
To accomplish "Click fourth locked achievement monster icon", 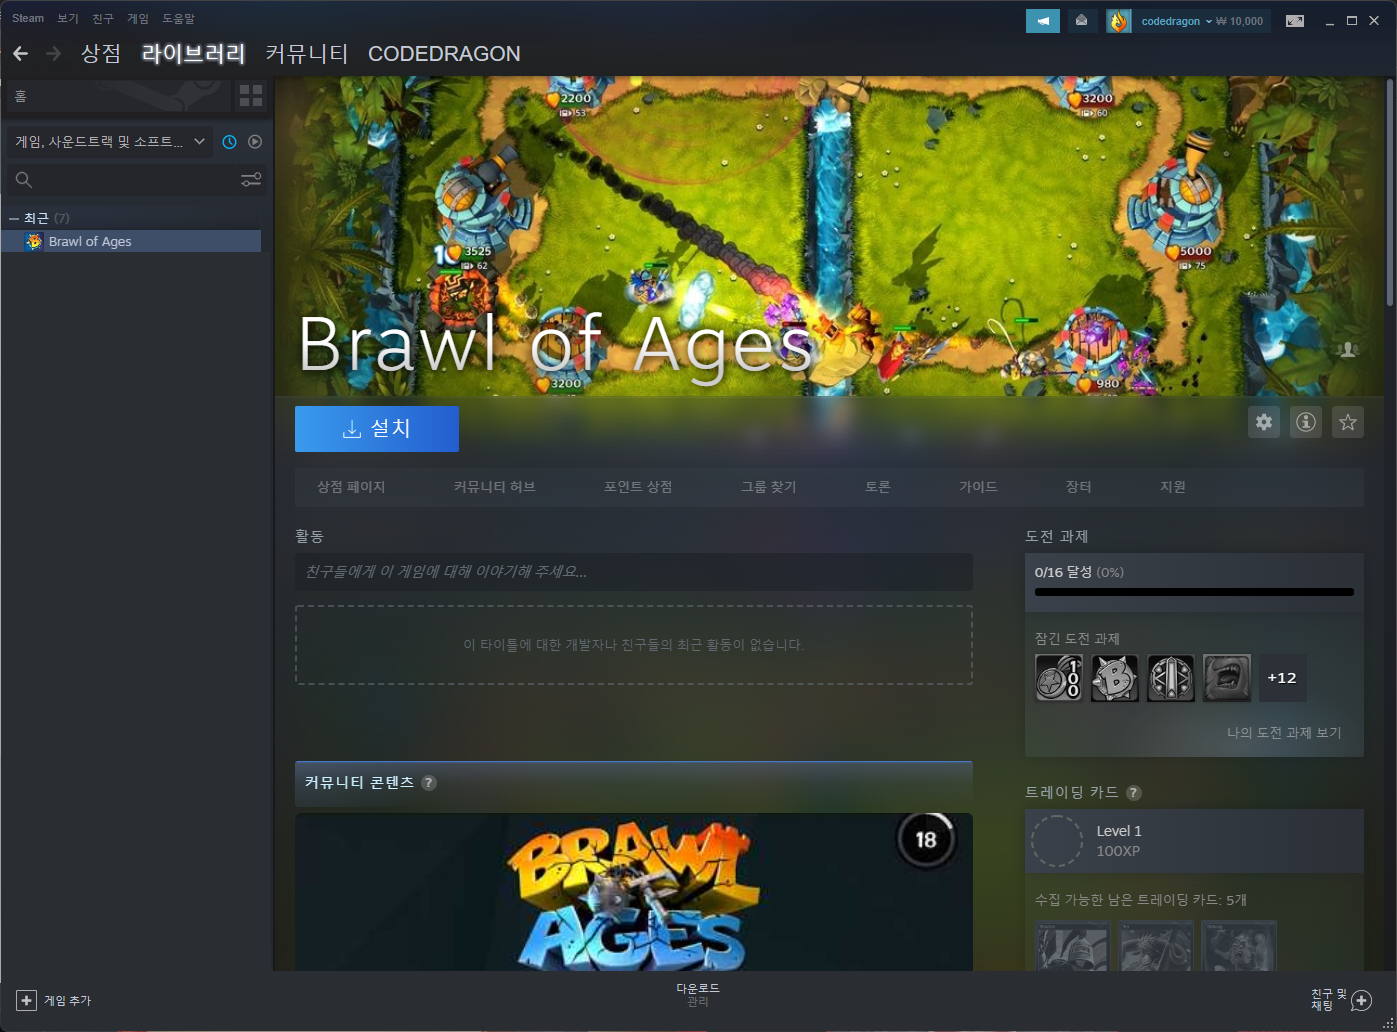I will [x=1227, y=678].
